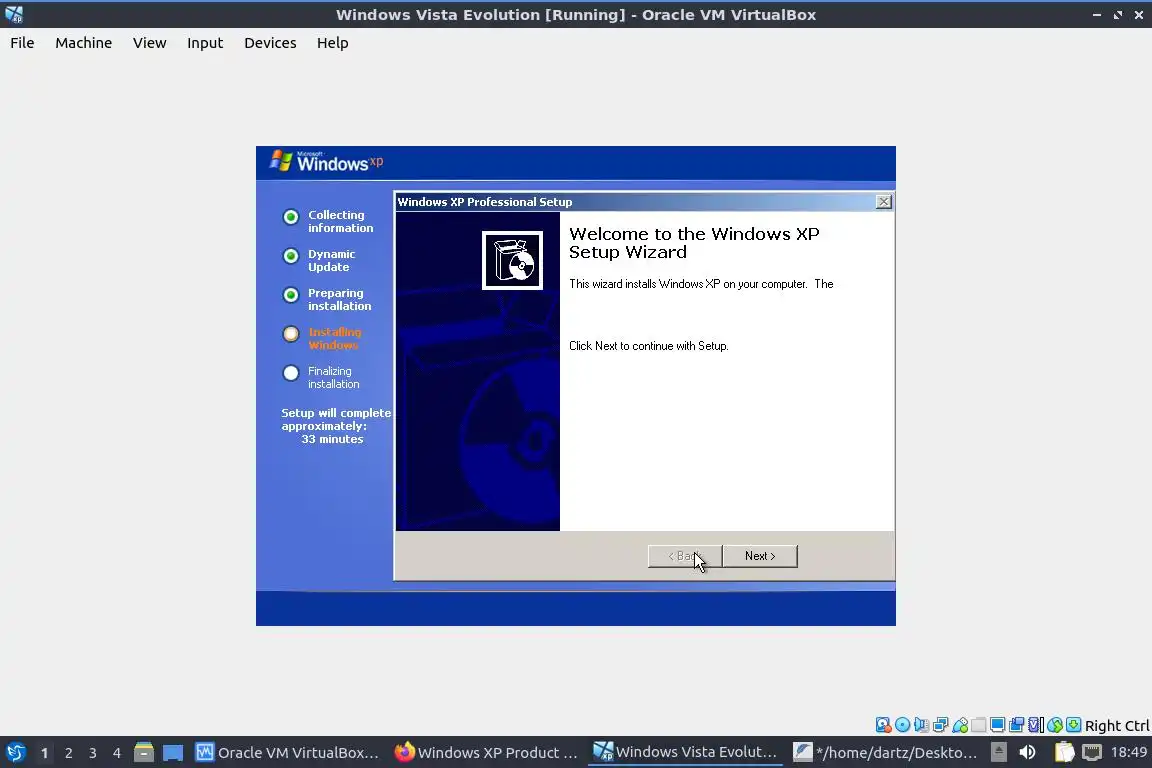Click the setup package icon in wizard
Image resolution: width=1152 pixels, height=768 pixels.
[x=512, y=260]
